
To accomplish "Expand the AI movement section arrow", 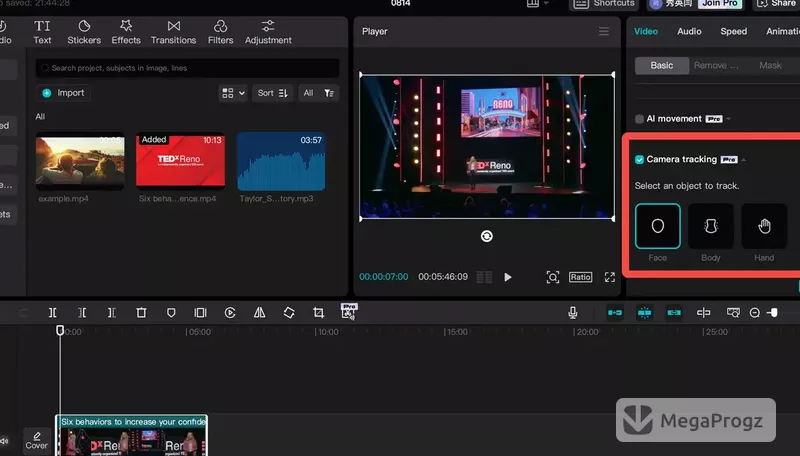I will (x=729, y=119).
